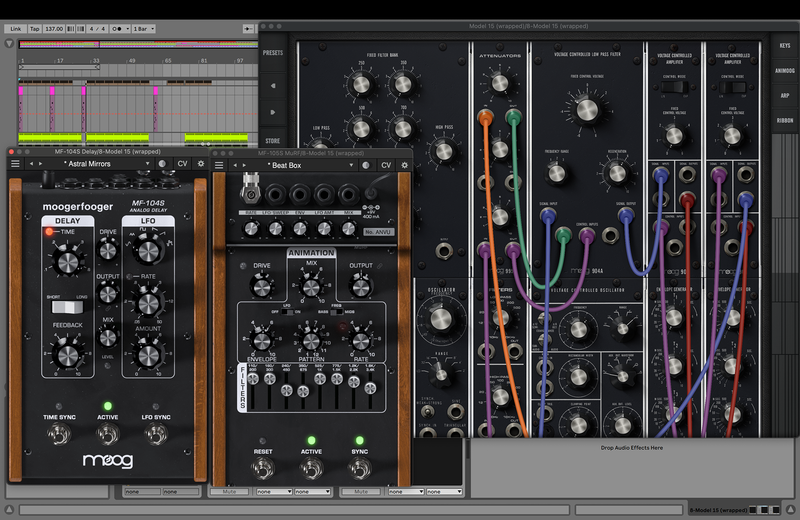This screenshot has width=800, height=520.
Task: Click the CV button on MF-104S delay
Action: point(182,163)
